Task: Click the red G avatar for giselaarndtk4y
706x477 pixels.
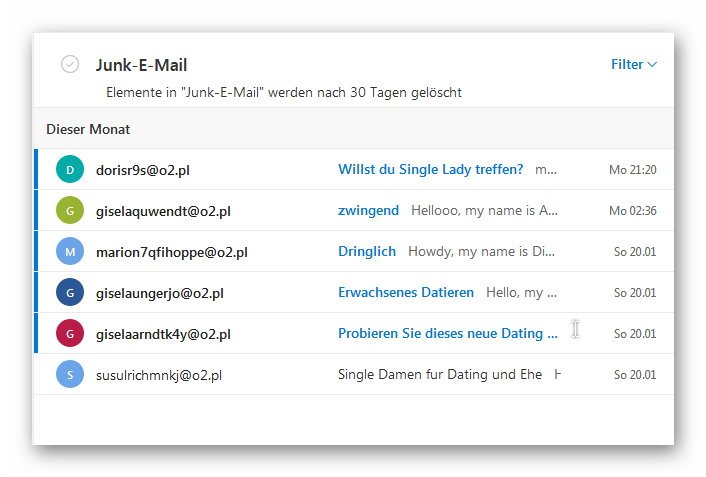Action: click(70, 333)
